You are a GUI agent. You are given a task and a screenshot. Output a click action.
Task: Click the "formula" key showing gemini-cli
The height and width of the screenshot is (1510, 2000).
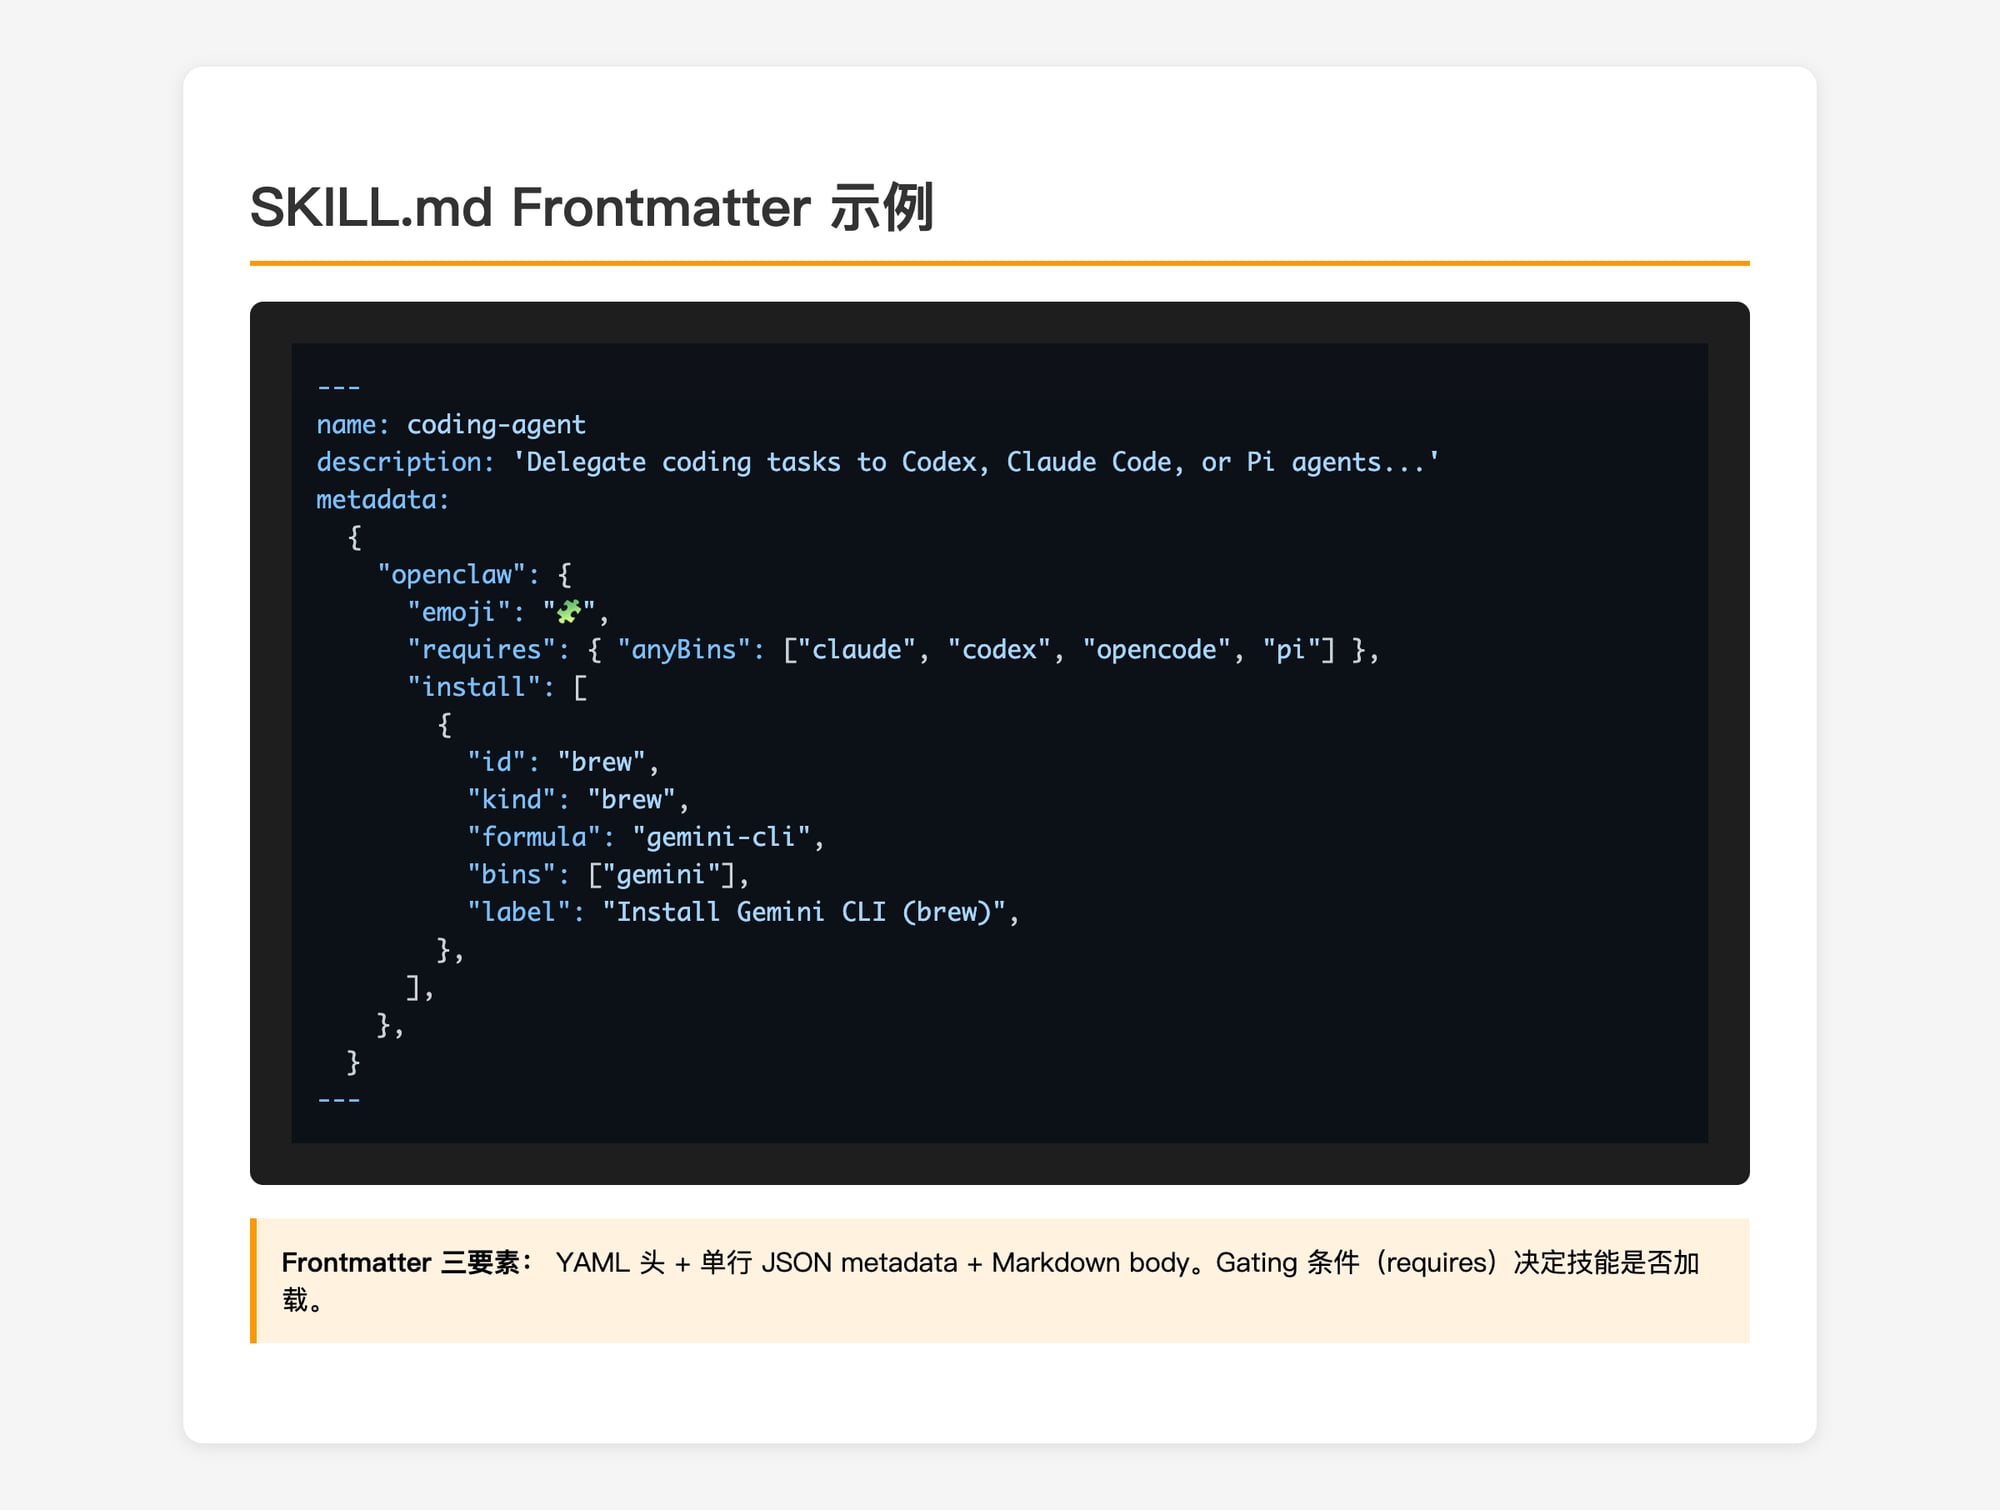coord(535,837)
